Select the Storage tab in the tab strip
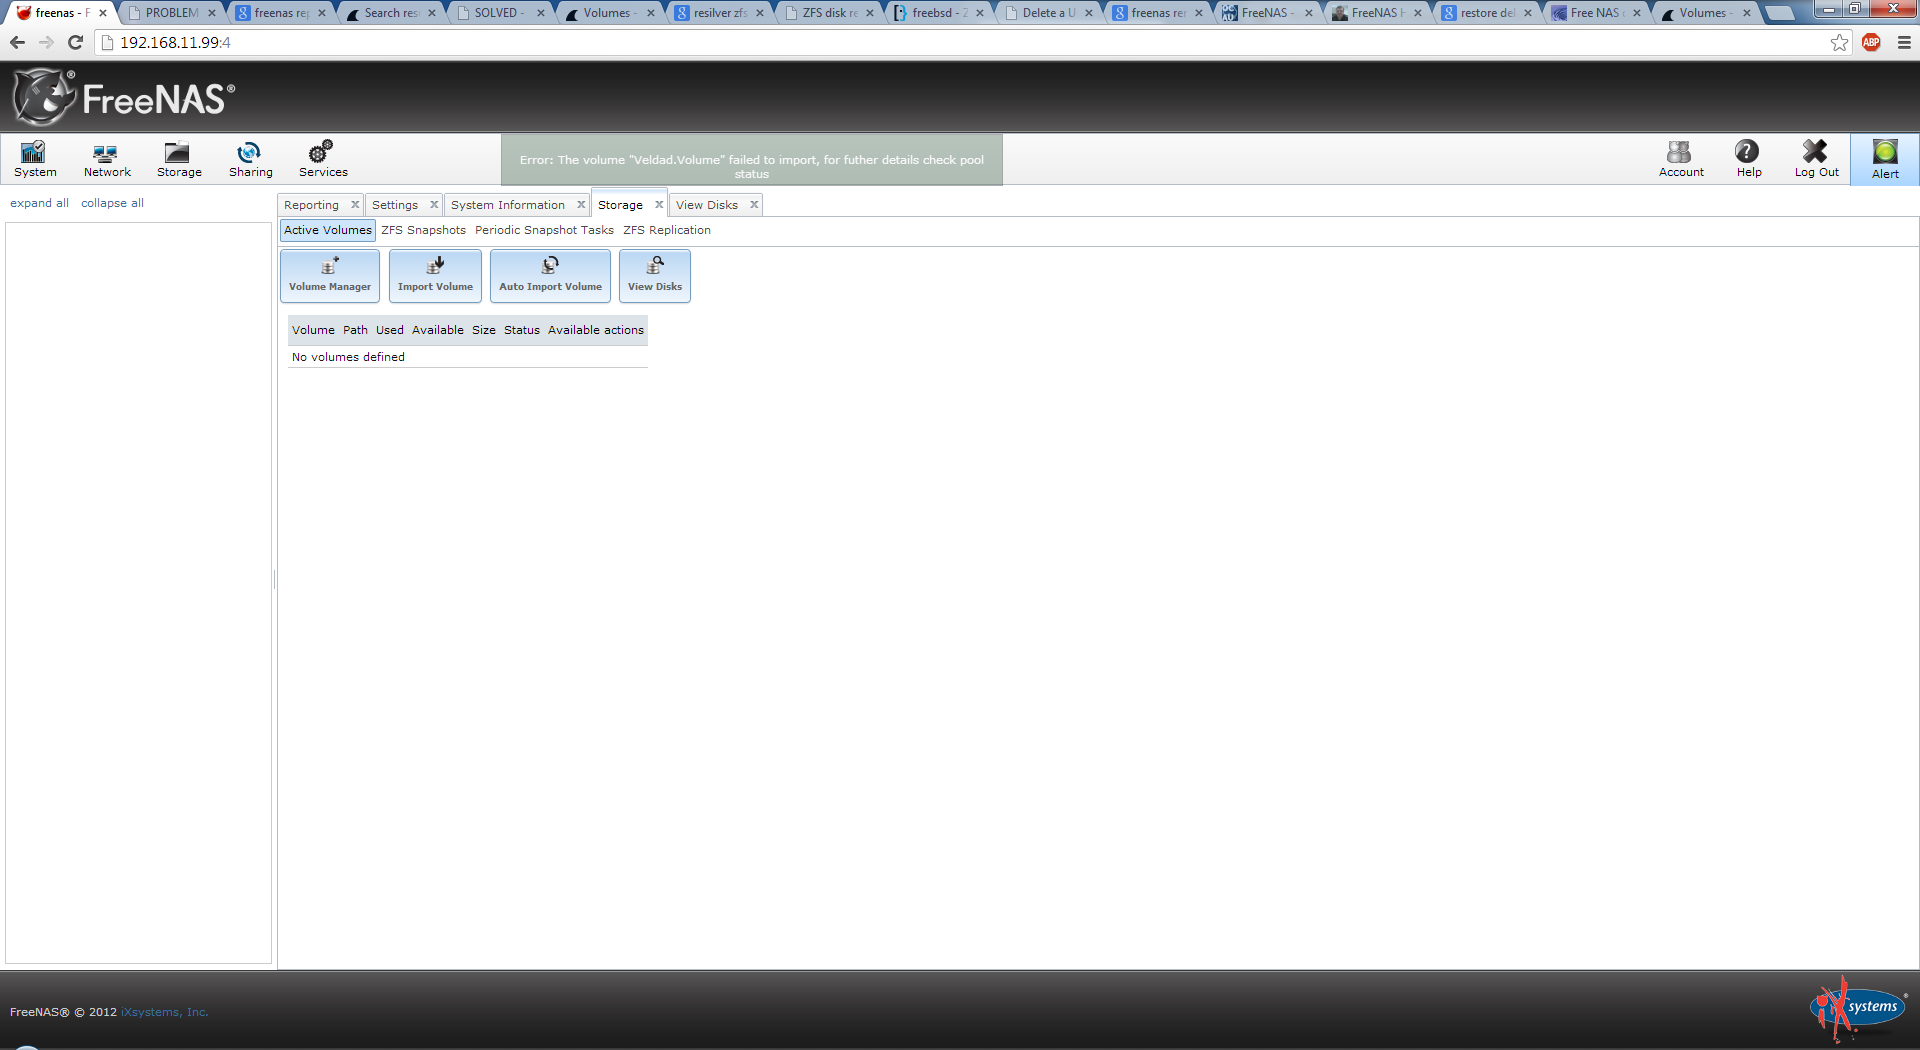The height and width of the screenshot is (1050, 1920). click(620, 205)
